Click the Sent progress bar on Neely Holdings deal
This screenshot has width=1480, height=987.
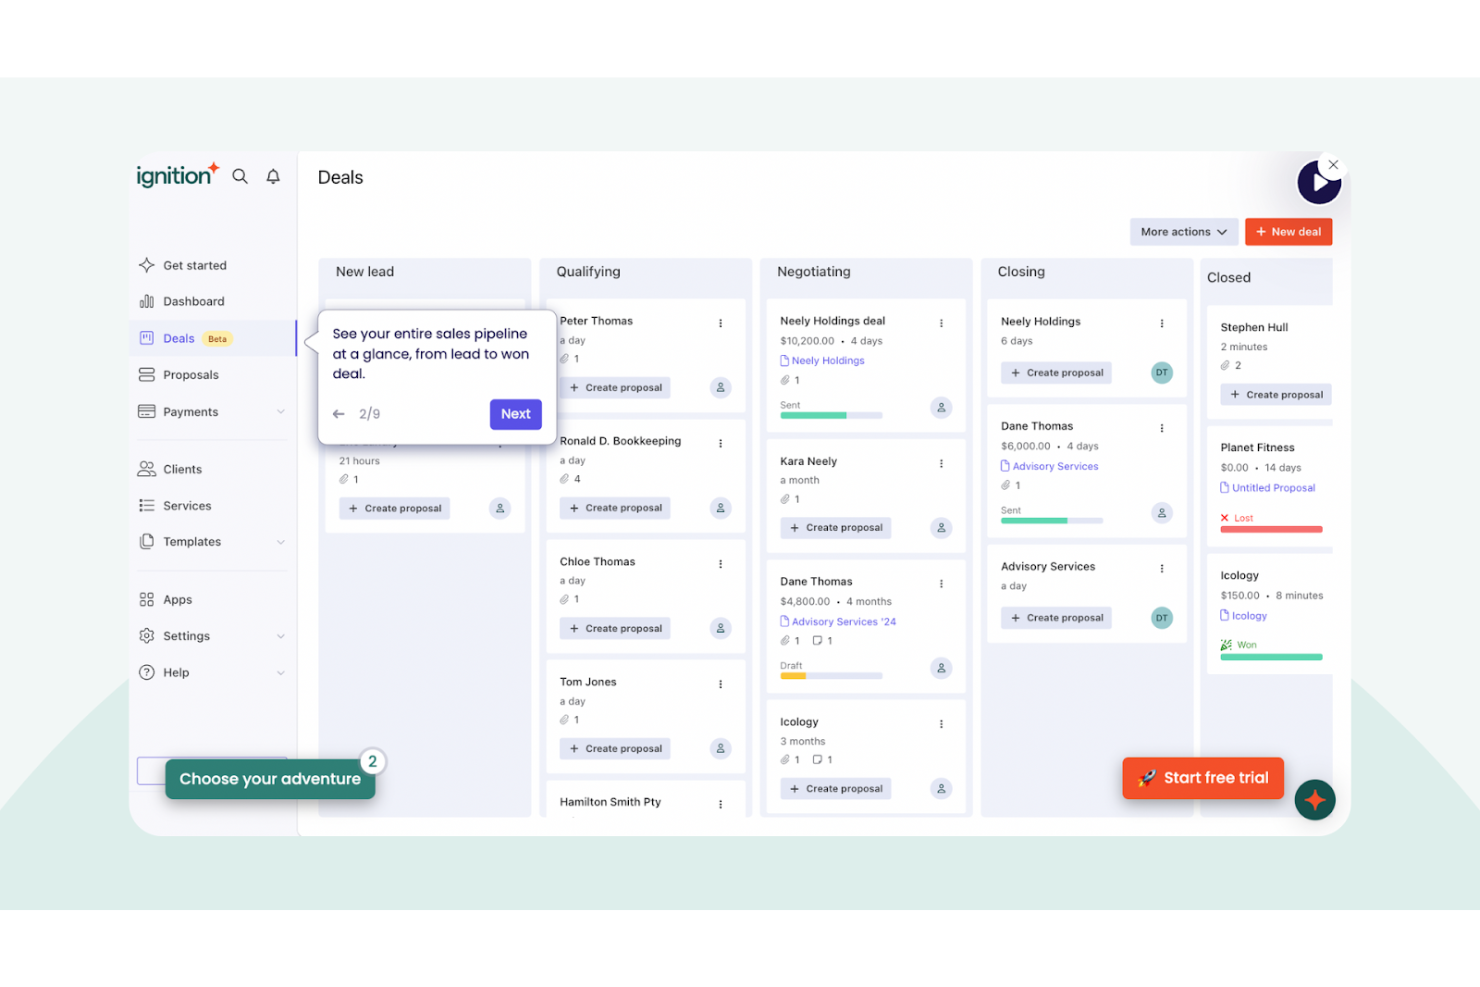tap(830, 414)
